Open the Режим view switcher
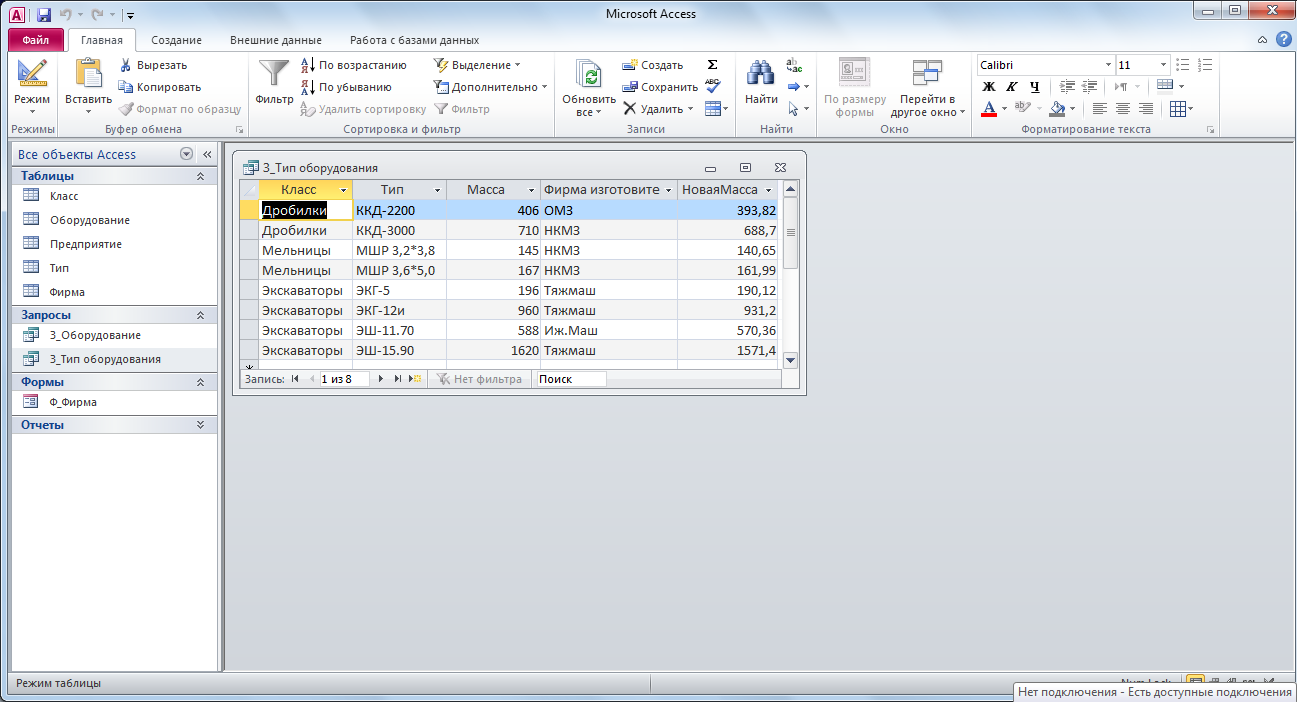Image resolution: width=1297 pixels, height=702 pixels. [x=32, y=86]
